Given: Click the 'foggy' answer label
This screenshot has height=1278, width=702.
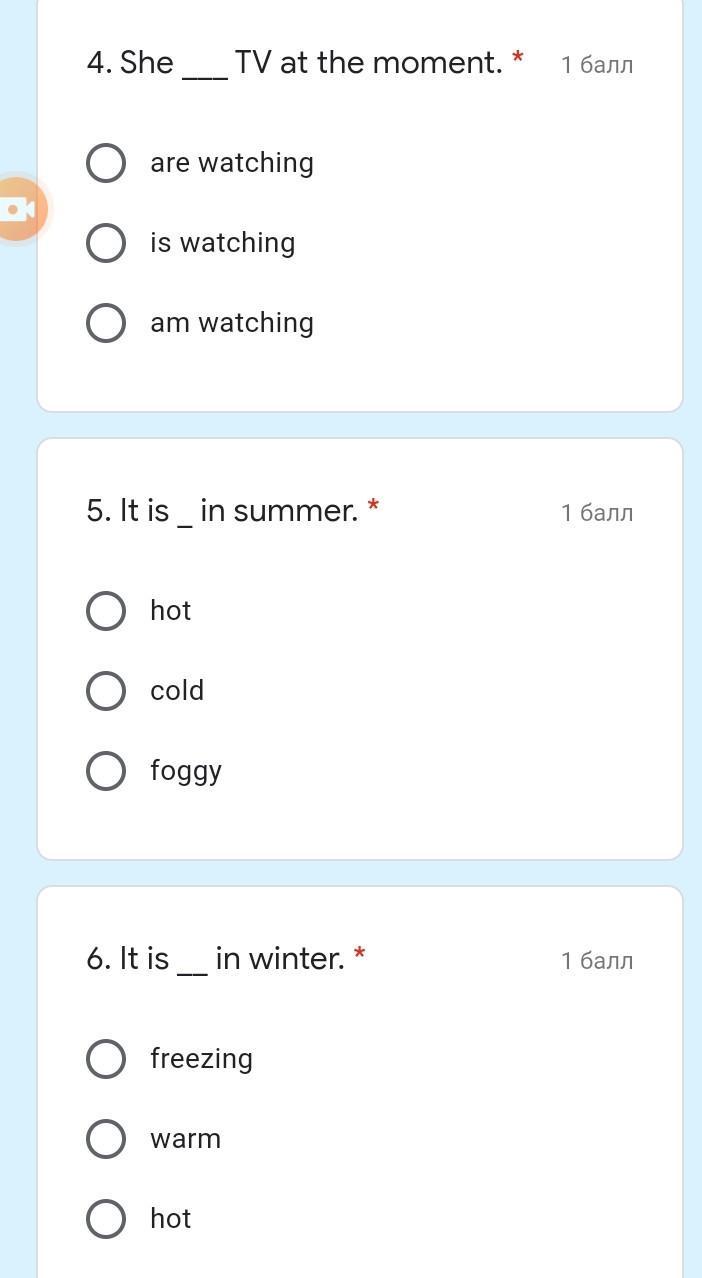Looking at the screenshot, I should 186,771.
